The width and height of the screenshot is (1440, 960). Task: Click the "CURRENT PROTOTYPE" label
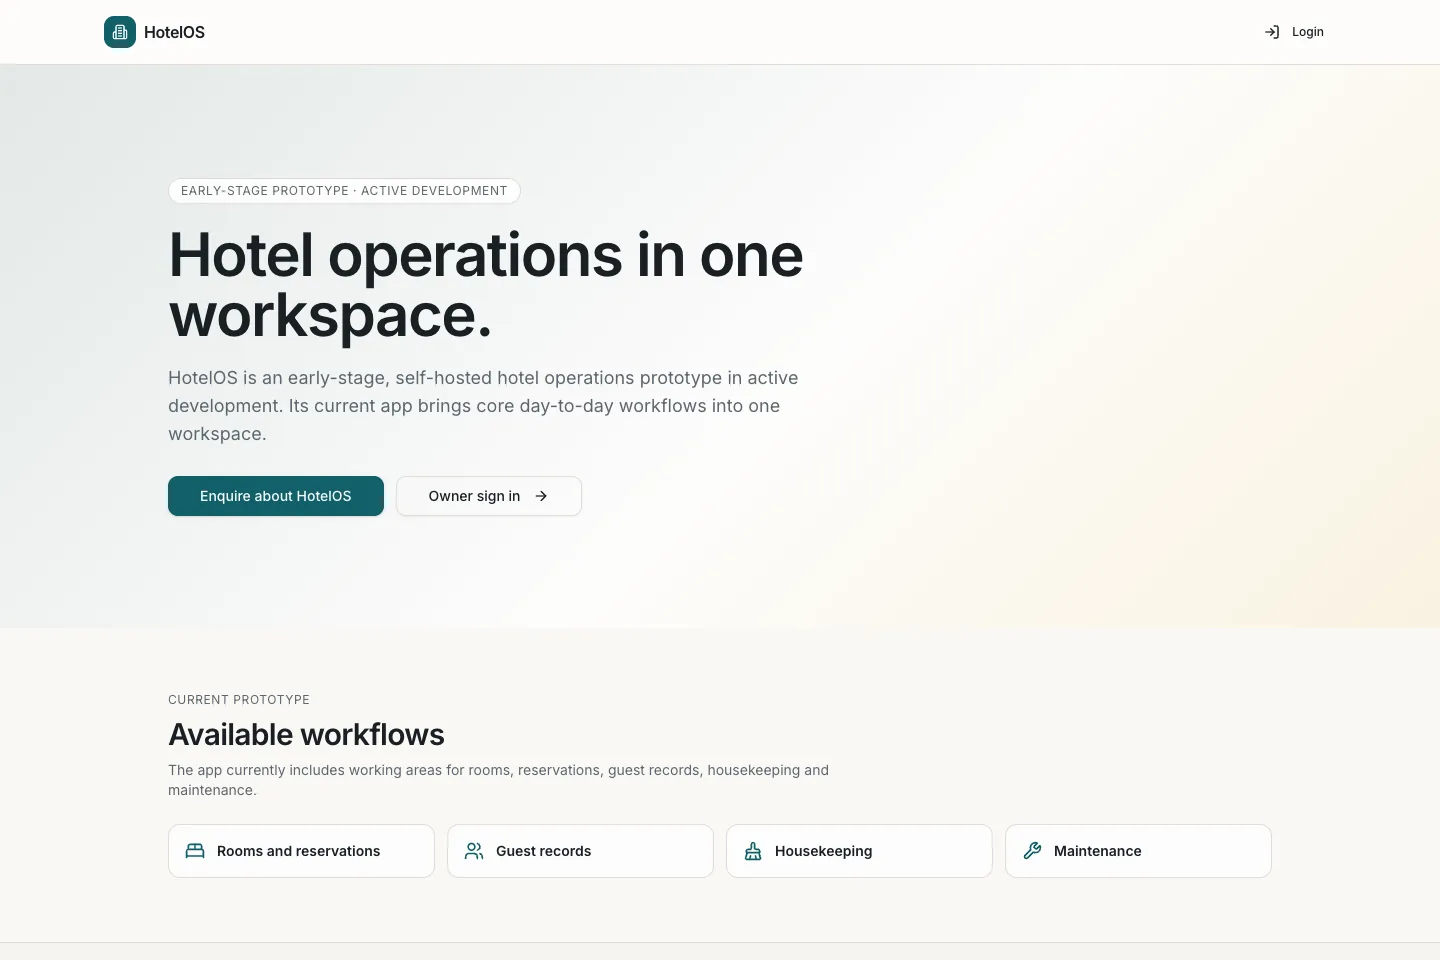pyautogui.click(x=239, y=700)
